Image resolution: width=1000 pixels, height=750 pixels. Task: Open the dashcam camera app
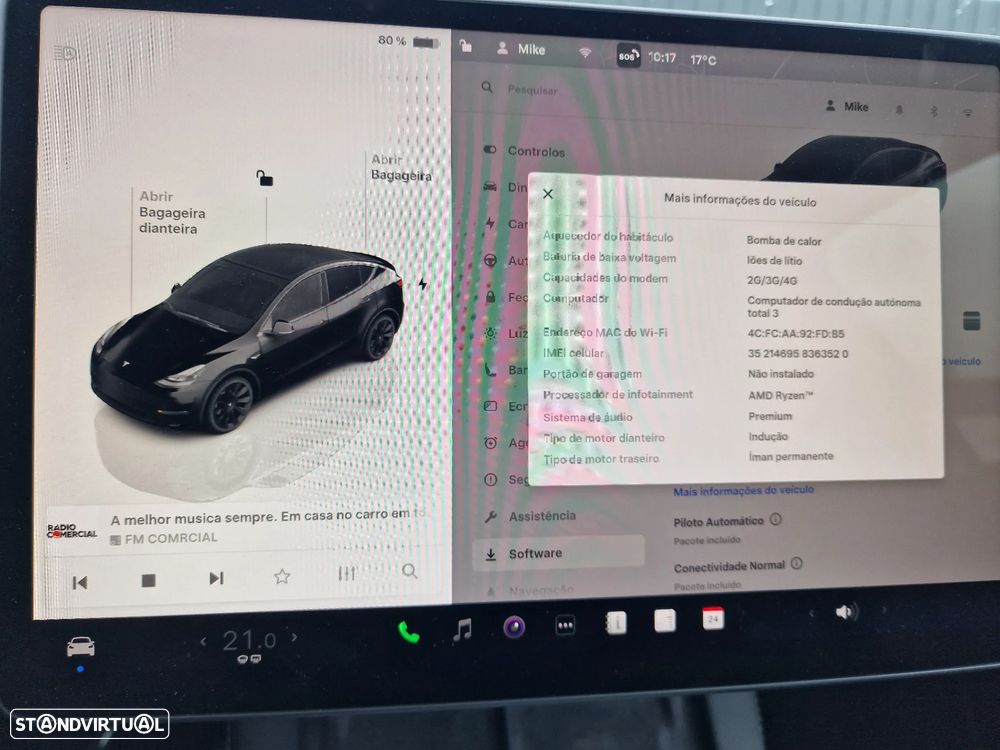[514, 627]
